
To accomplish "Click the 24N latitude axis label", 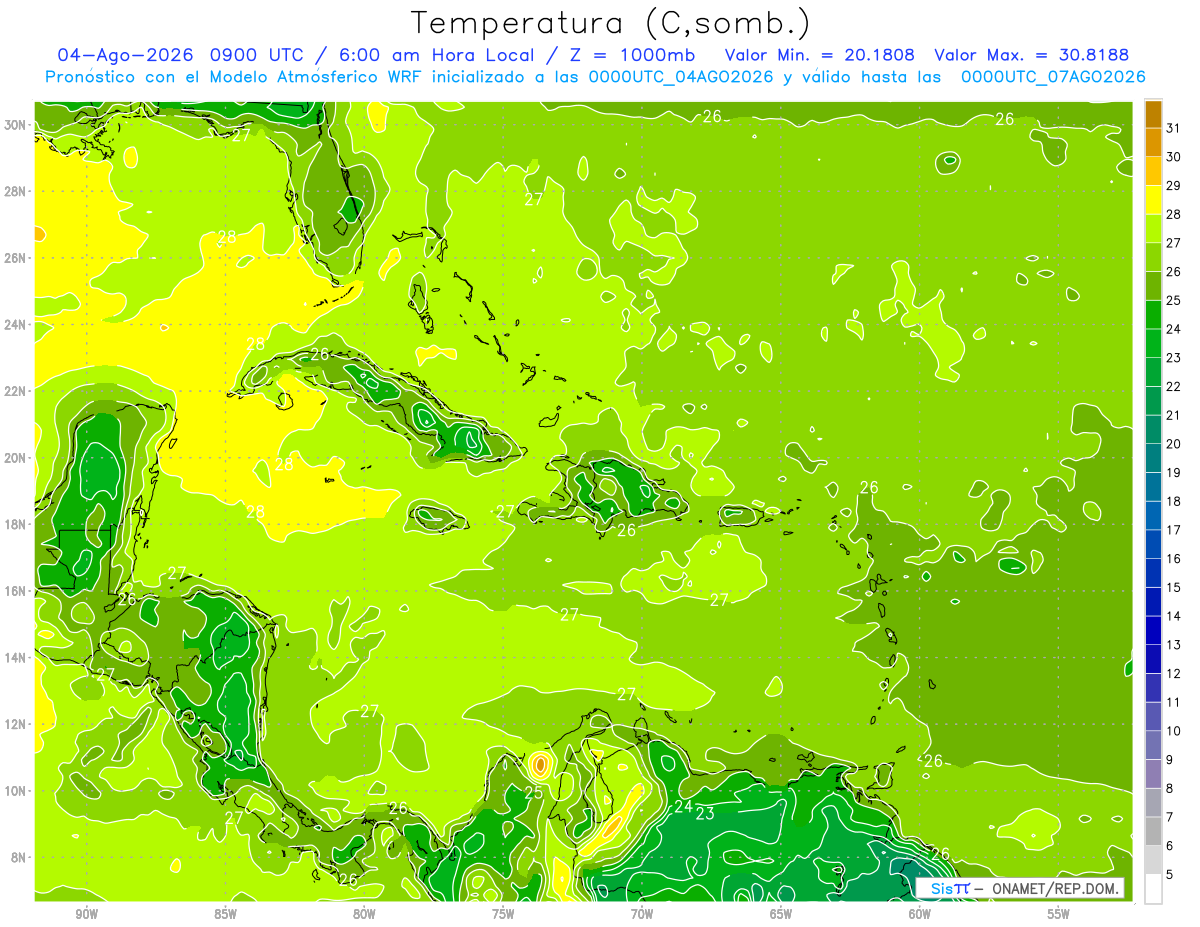I will click(17, 325).
